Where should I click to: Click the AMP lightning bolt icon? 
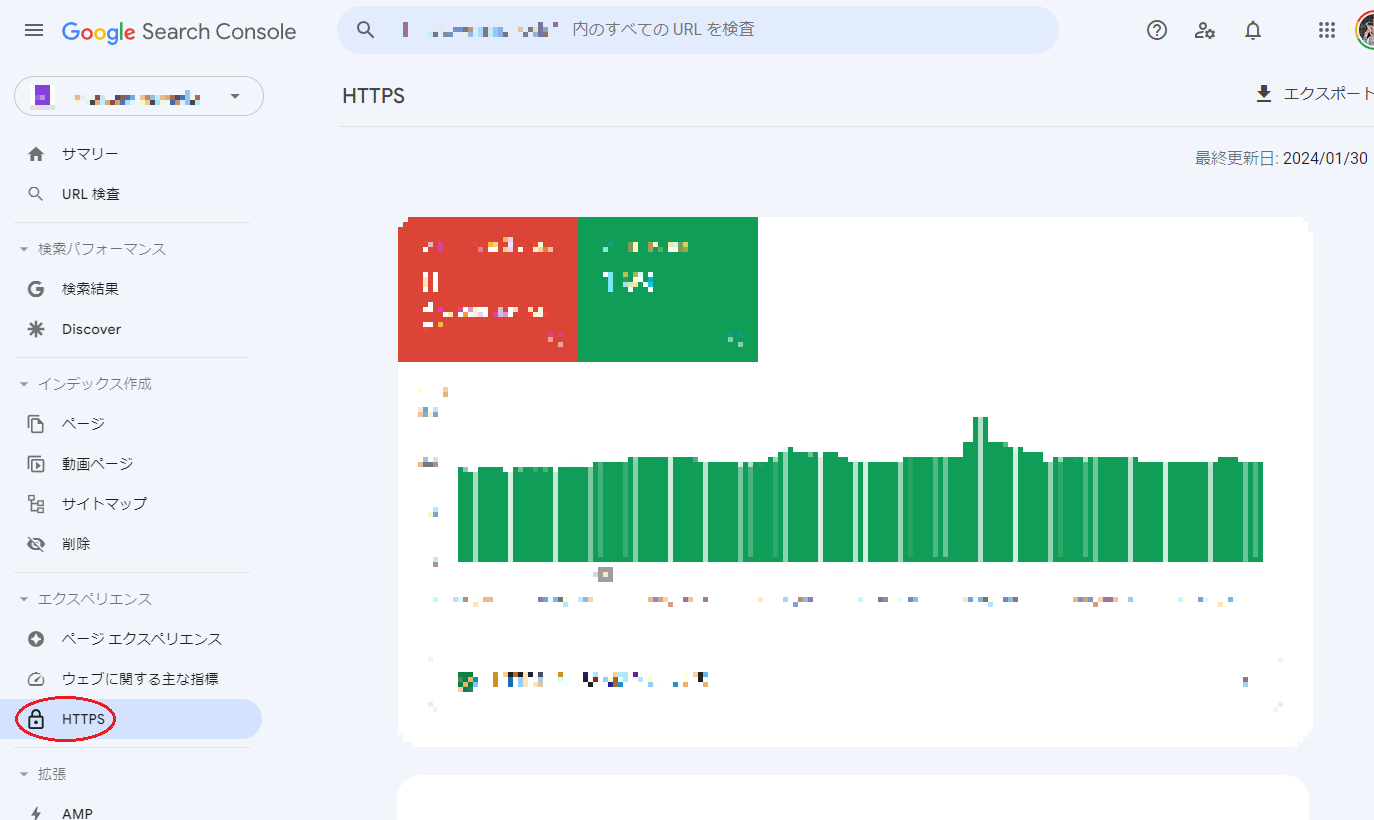36,812
